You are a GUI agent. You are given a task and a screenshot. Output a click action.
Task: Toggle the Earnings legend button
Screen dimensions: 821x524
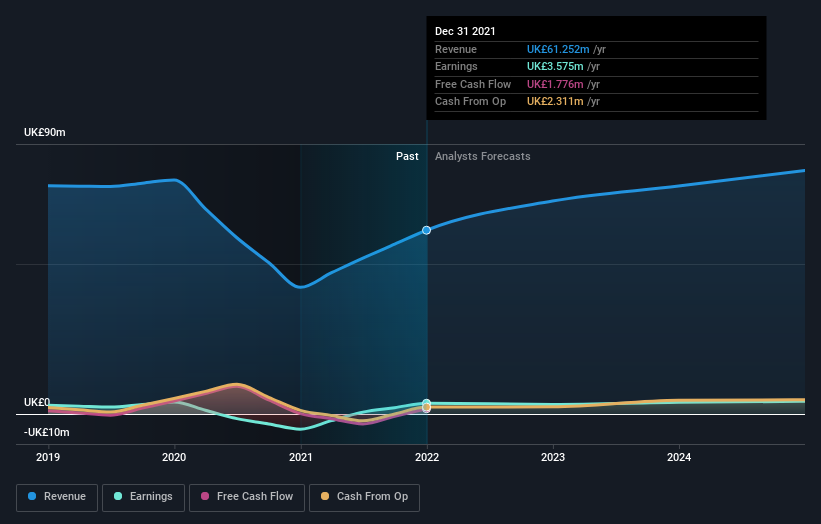143,497
